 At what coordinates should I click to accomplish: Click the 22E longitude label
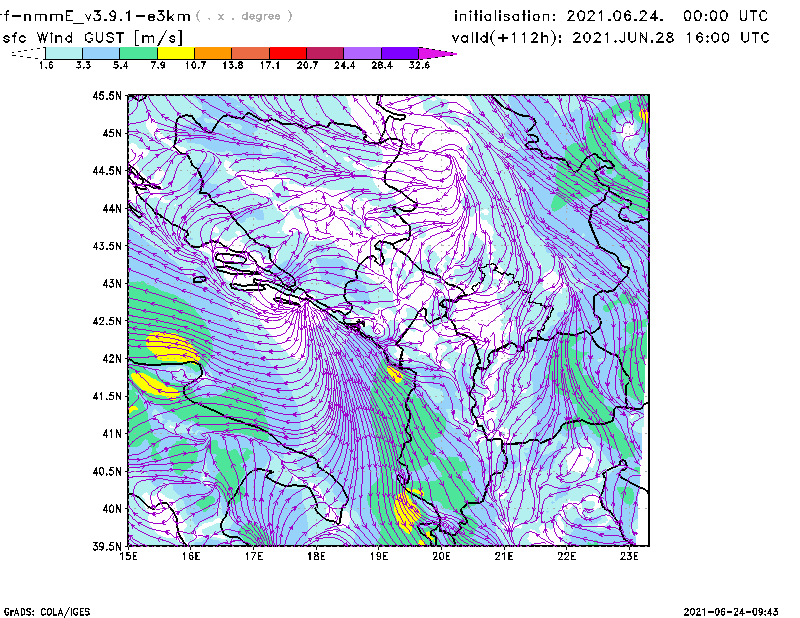coord(566,556)
